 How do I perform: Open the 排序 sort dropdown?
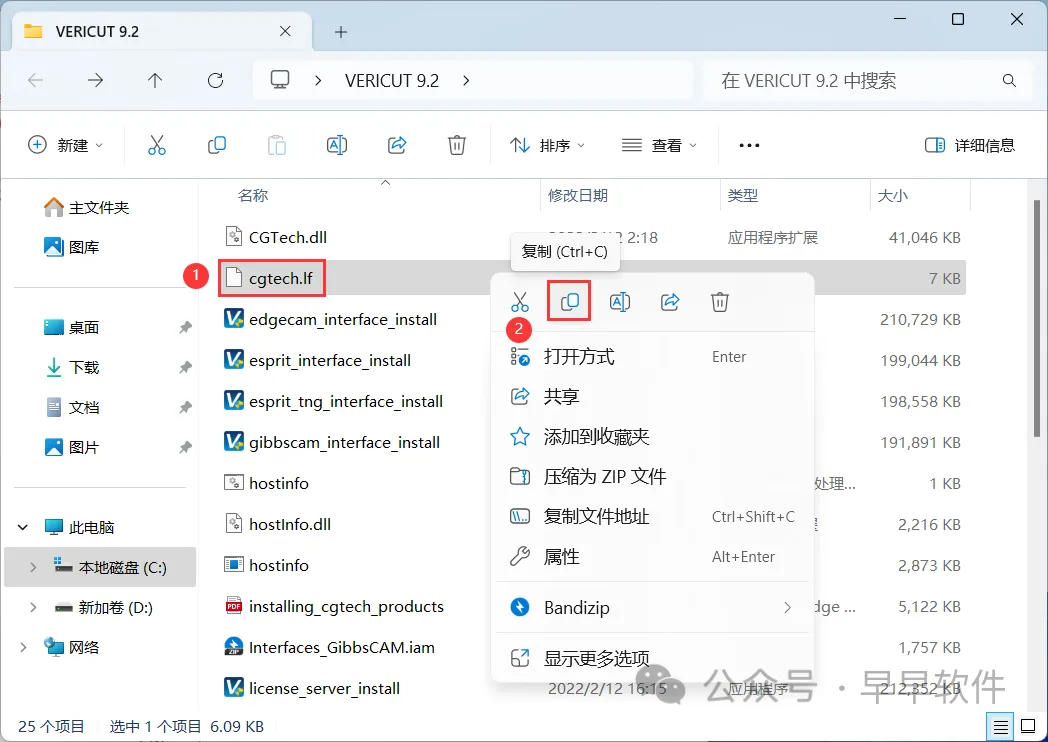[x=547, y=145]
